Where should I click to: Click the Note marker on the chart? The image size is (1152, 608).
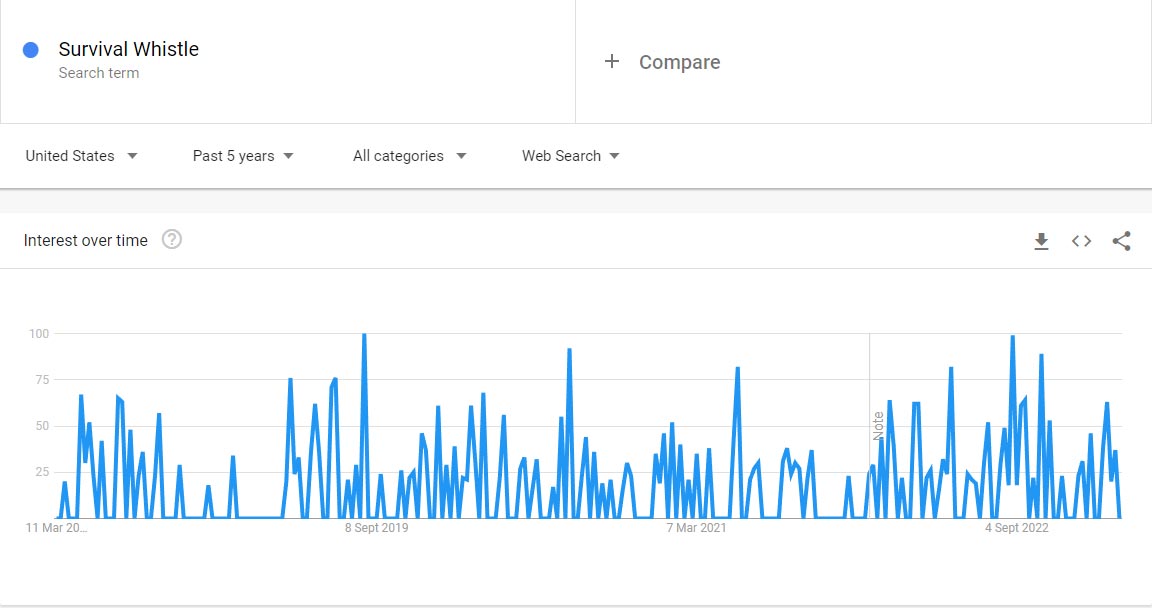878,425
